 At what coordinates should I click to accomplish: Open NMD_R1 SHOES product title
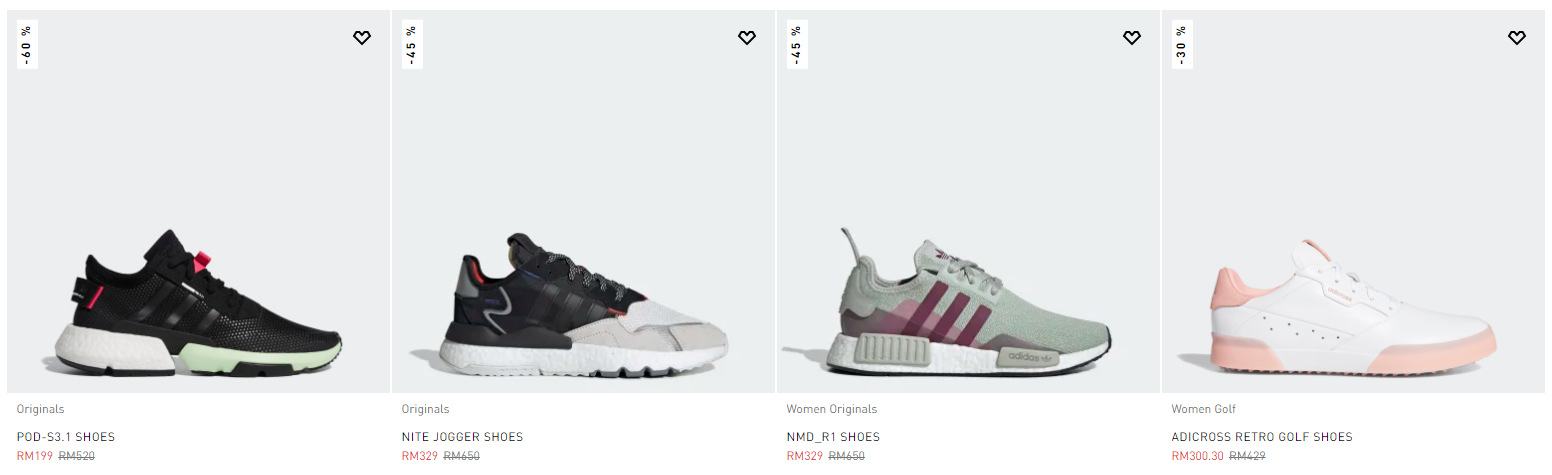833,437
